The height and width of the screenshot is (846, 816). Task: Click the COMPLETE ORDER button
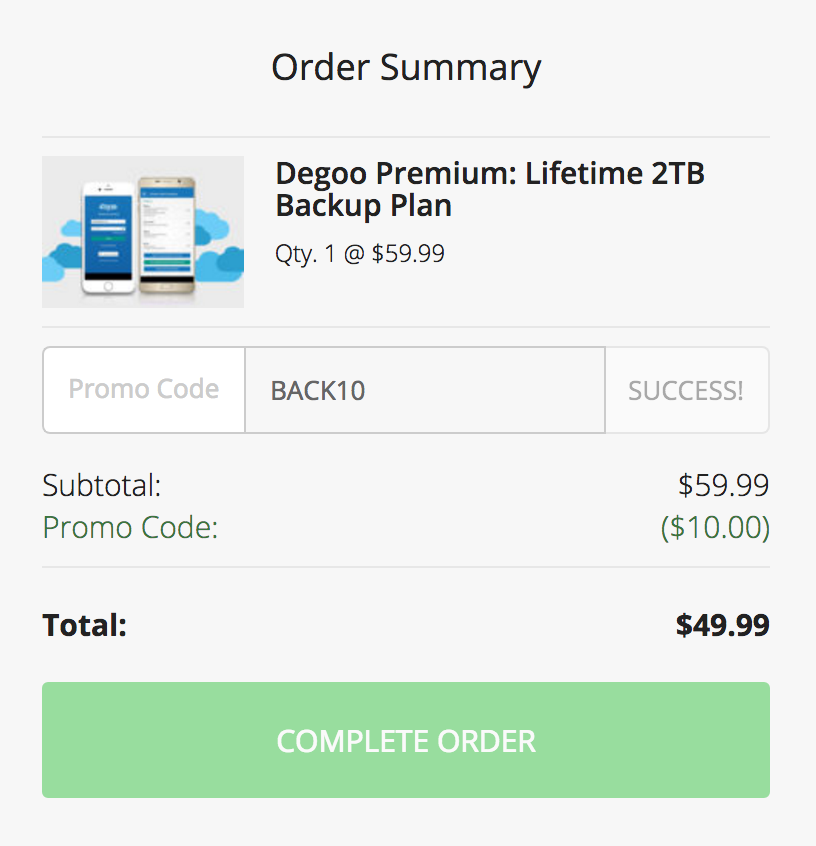[x=406, y=740]
